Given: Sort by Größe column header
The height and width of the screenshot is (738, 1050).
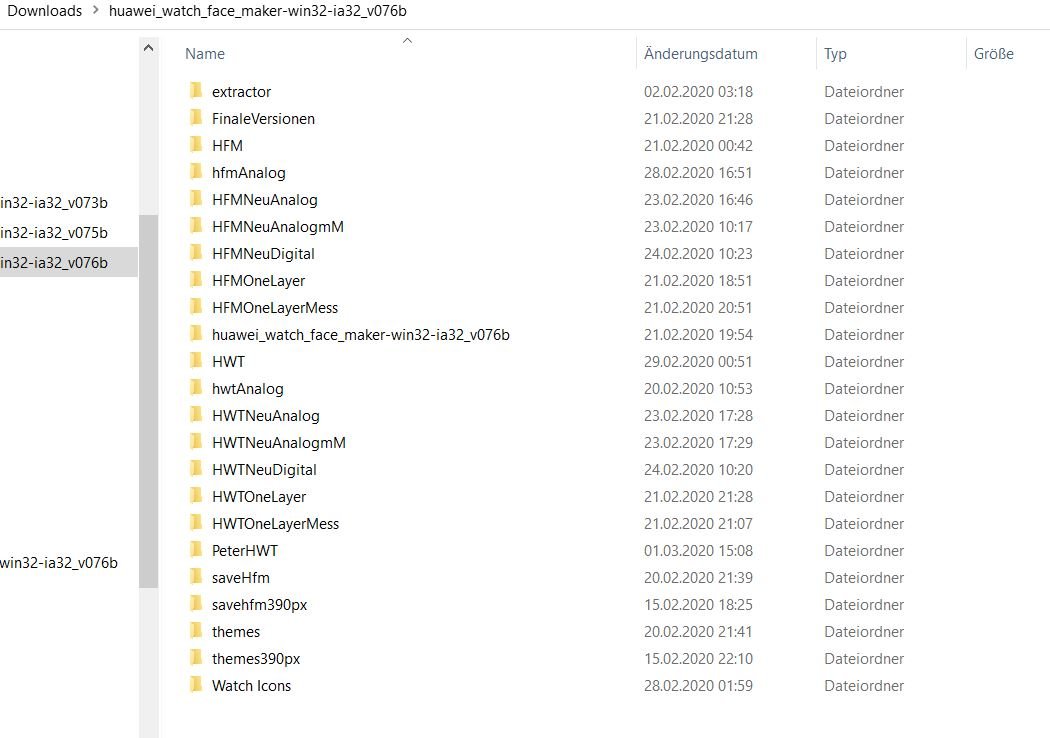Looking at the screenshot, I should coord(994,54).
